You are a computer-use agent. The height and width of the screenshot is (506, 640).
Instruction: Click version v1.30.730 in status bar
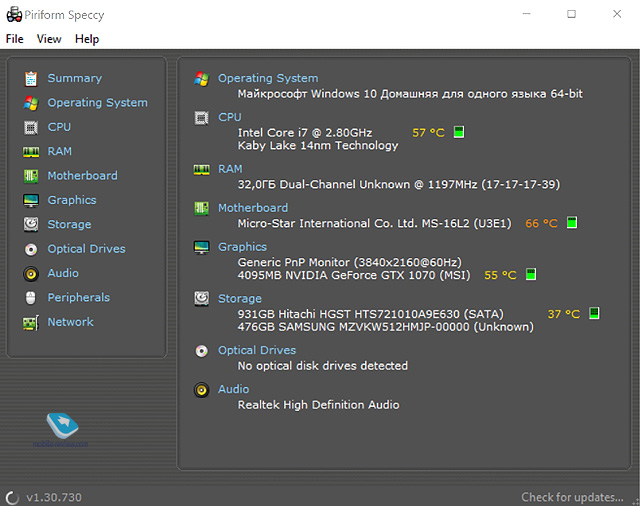click(54, 498)
